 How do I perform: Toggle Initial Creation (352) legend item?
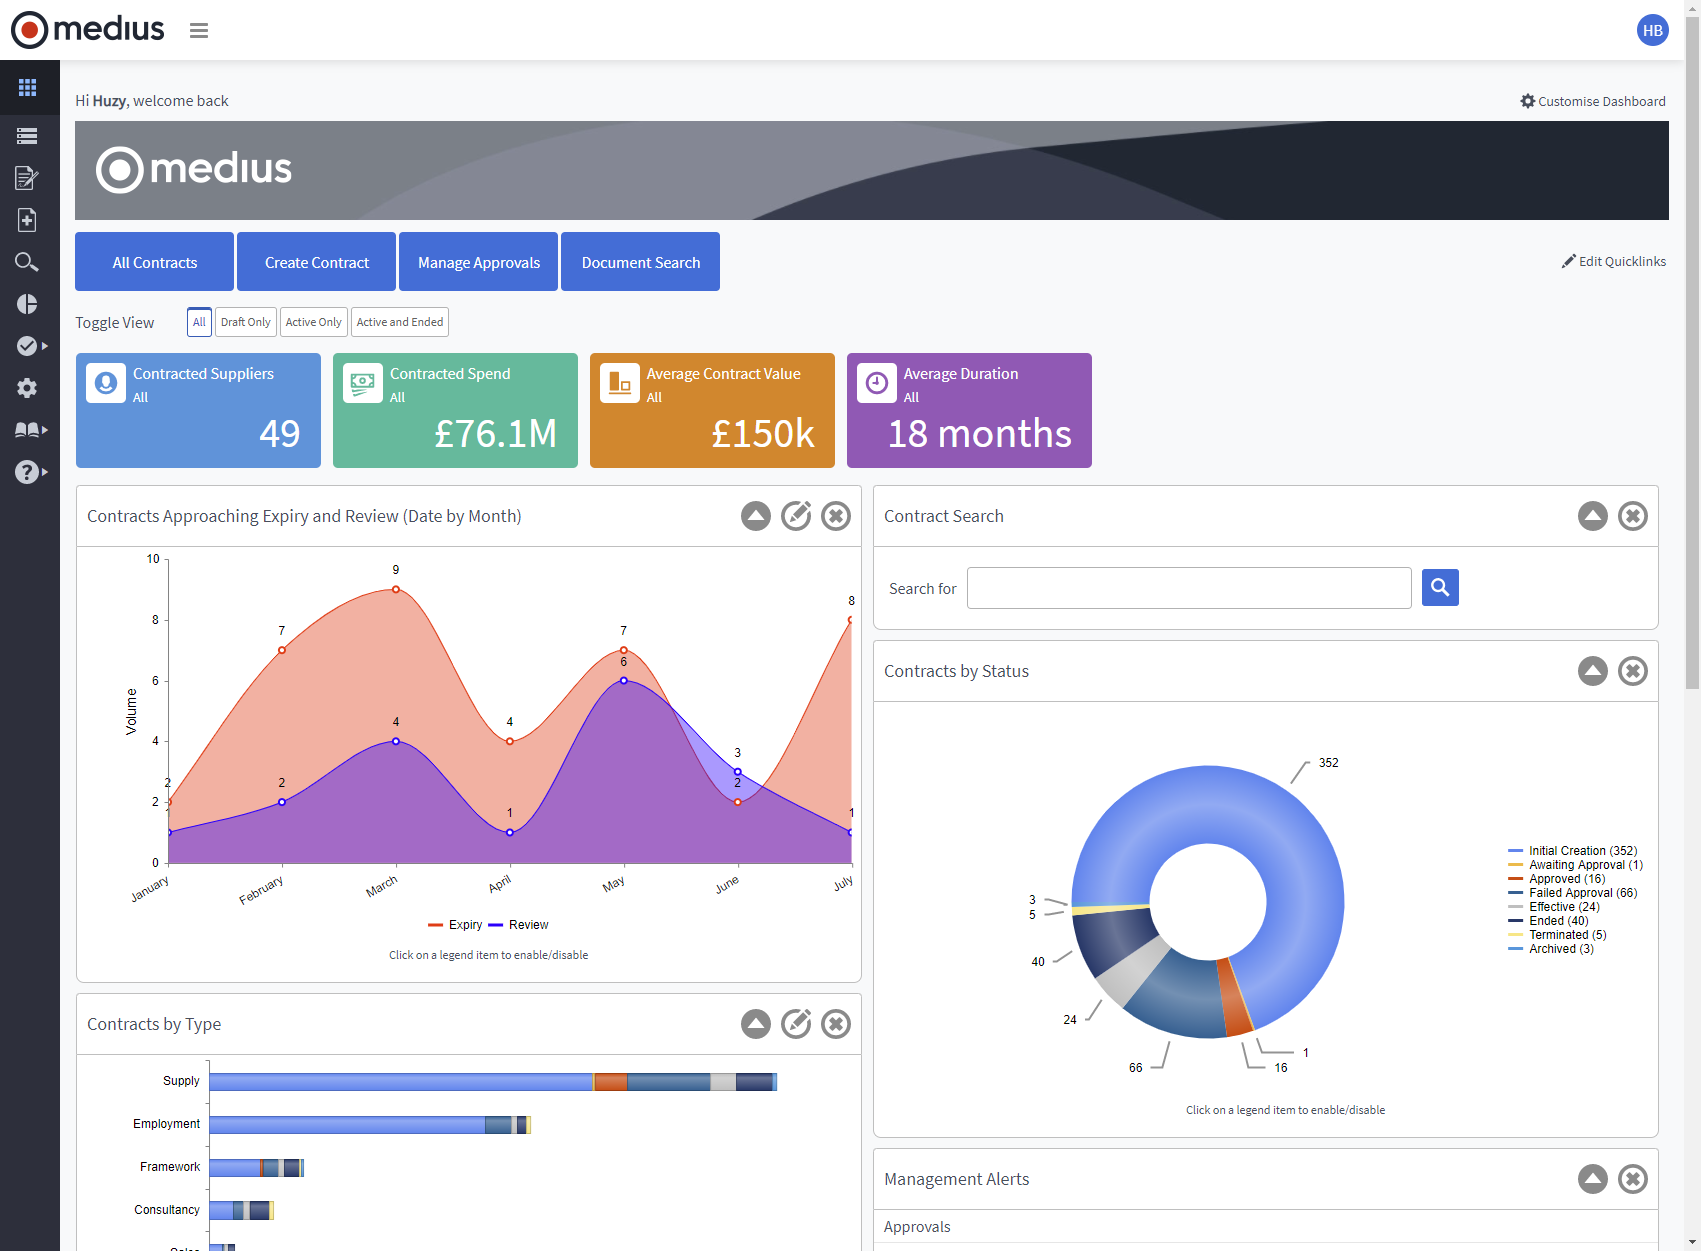pyautogui.click(x=1573, y=851)
